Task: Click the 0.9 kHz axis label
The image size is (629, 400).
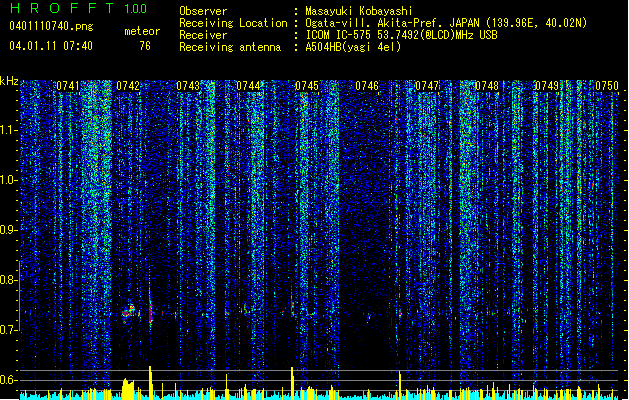Action: pyautogui.click(x=8, y=230)
